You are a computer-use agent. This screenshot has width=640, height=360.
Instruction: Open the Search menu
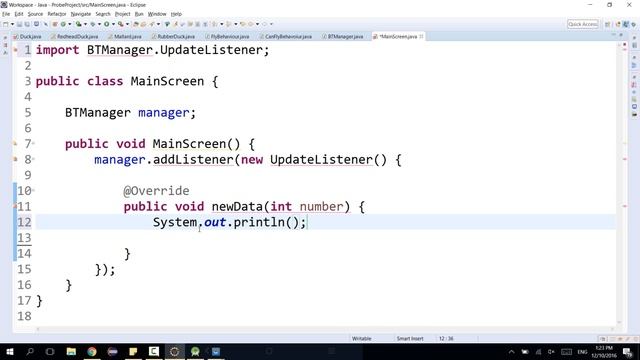click(103, 14)
